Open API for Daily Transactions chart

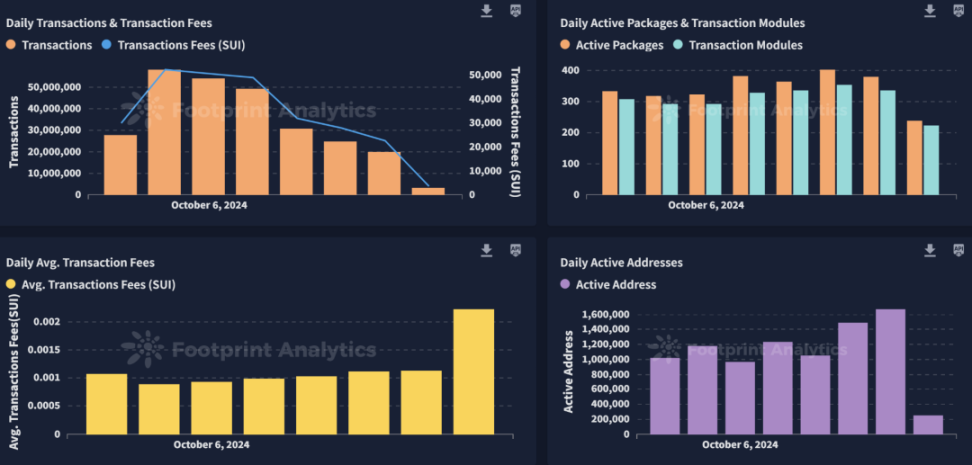pyautogui.click(x=516, y=11)
